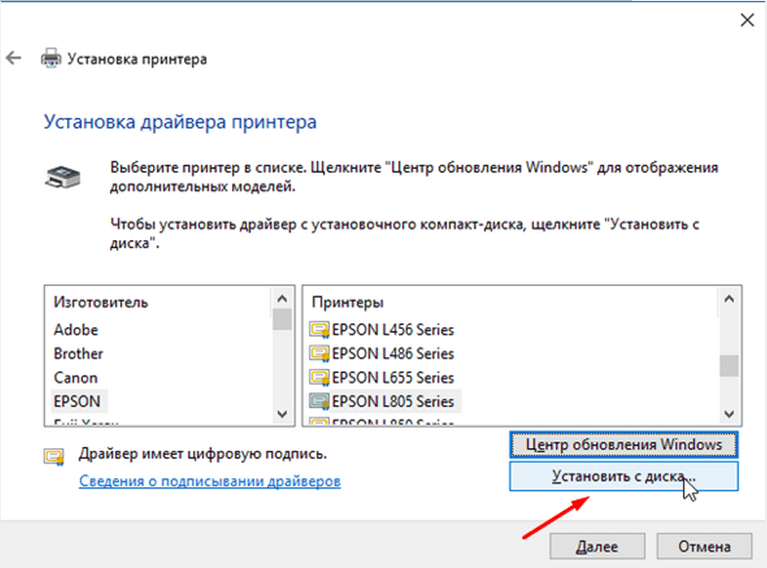
Task: Click the EPSON L486 Series driver icon
Action: click(x=320, y=353)
